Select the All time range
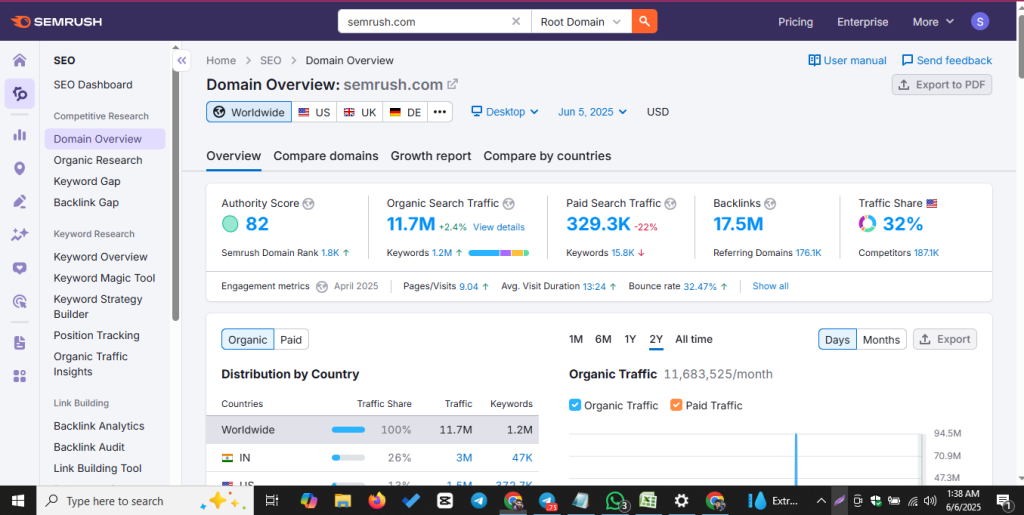The height and width of the screenshot is (515, 1024). [x=694, y=339]
